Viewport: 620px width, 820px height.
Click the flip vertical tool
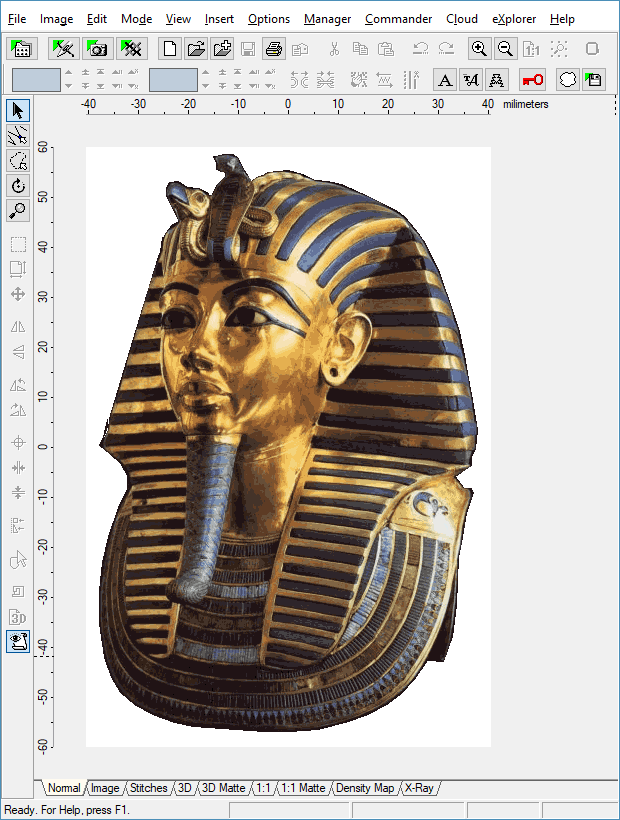tap(18, 352)
